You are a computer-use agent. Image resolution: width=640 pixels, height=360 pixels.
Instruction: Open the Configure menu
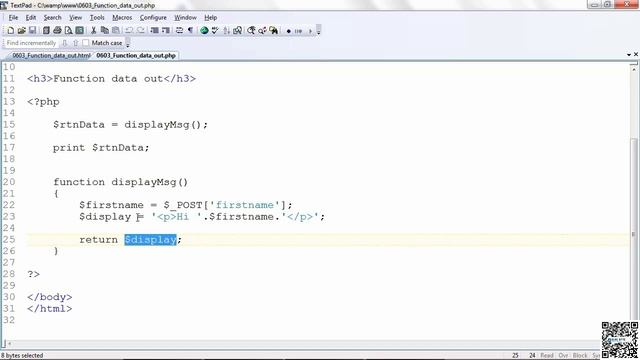[x=153, y=18]
